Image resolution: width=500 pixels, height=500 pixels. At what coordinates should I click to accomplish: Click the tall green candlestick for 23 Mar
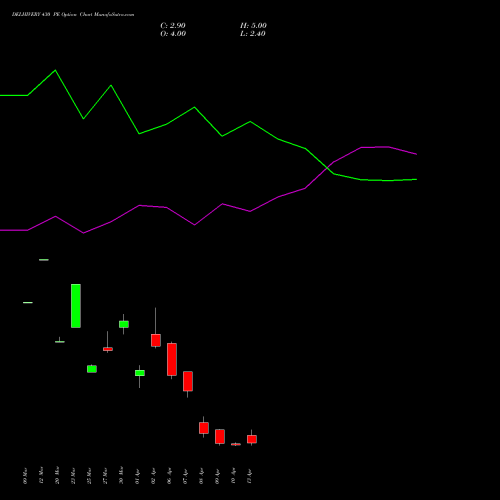[x=76, y=306]
